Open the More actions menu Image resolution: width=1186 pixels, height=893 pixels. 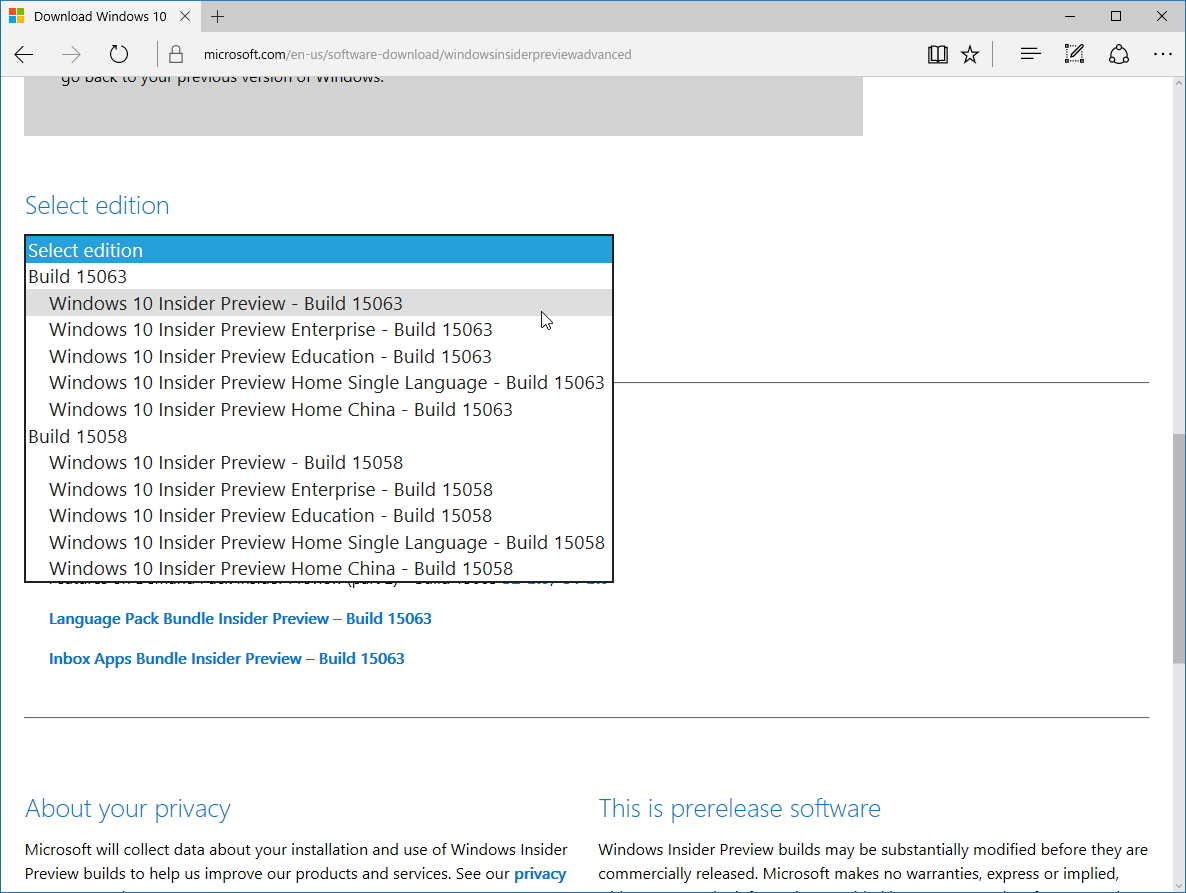click(1162, 54)
